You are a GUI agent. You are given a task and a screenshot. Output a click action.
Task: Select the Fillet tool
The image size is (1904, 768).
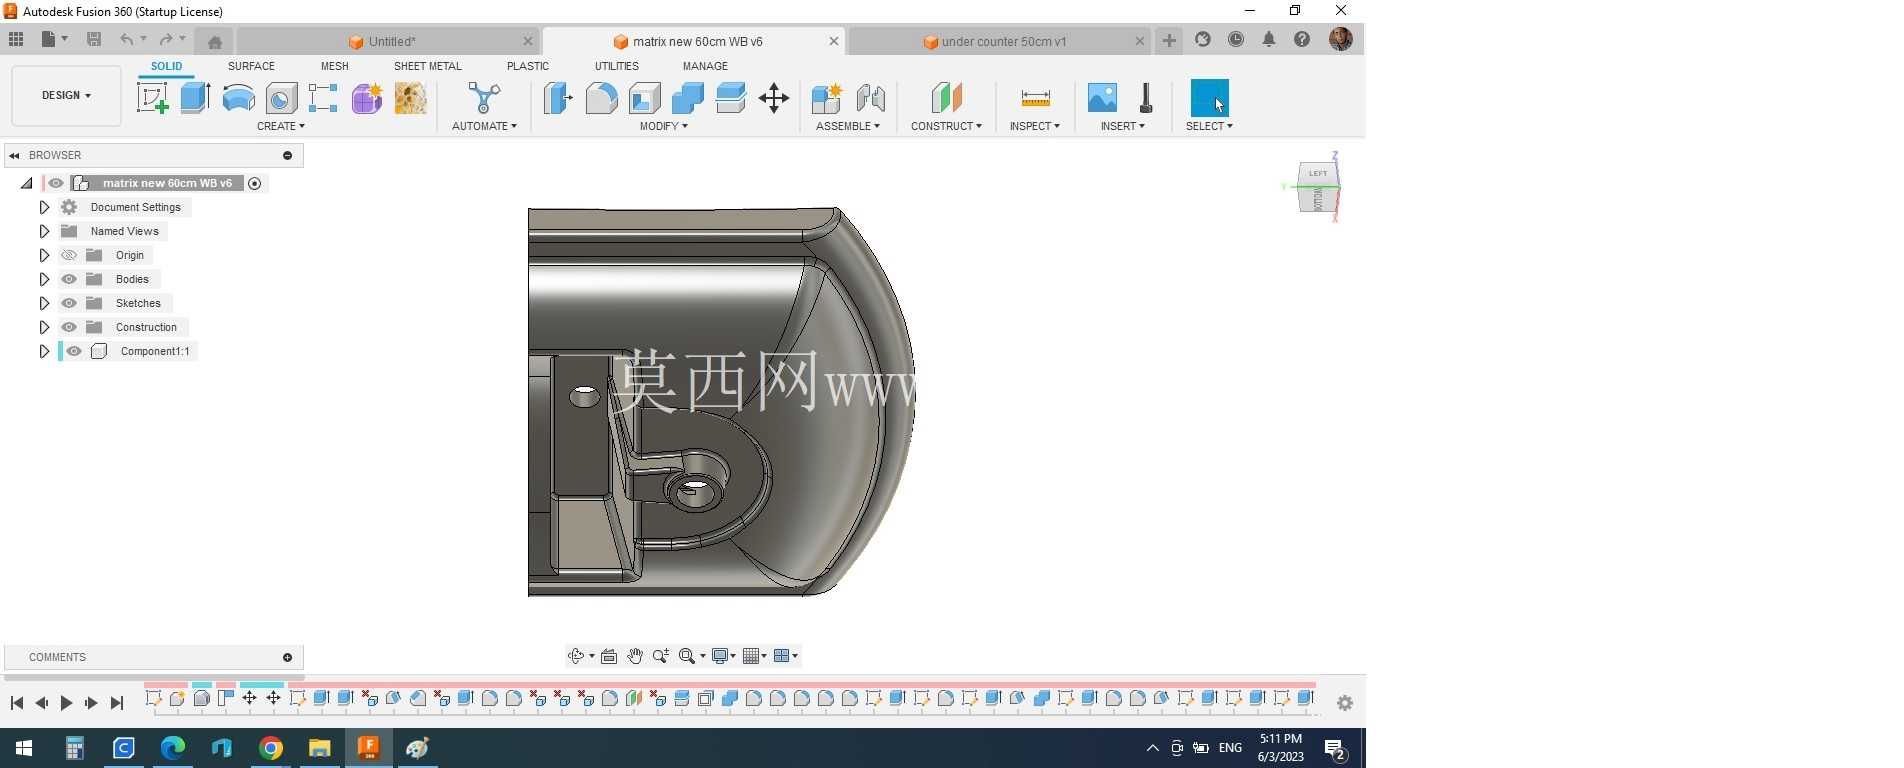[x=601, y=98]
